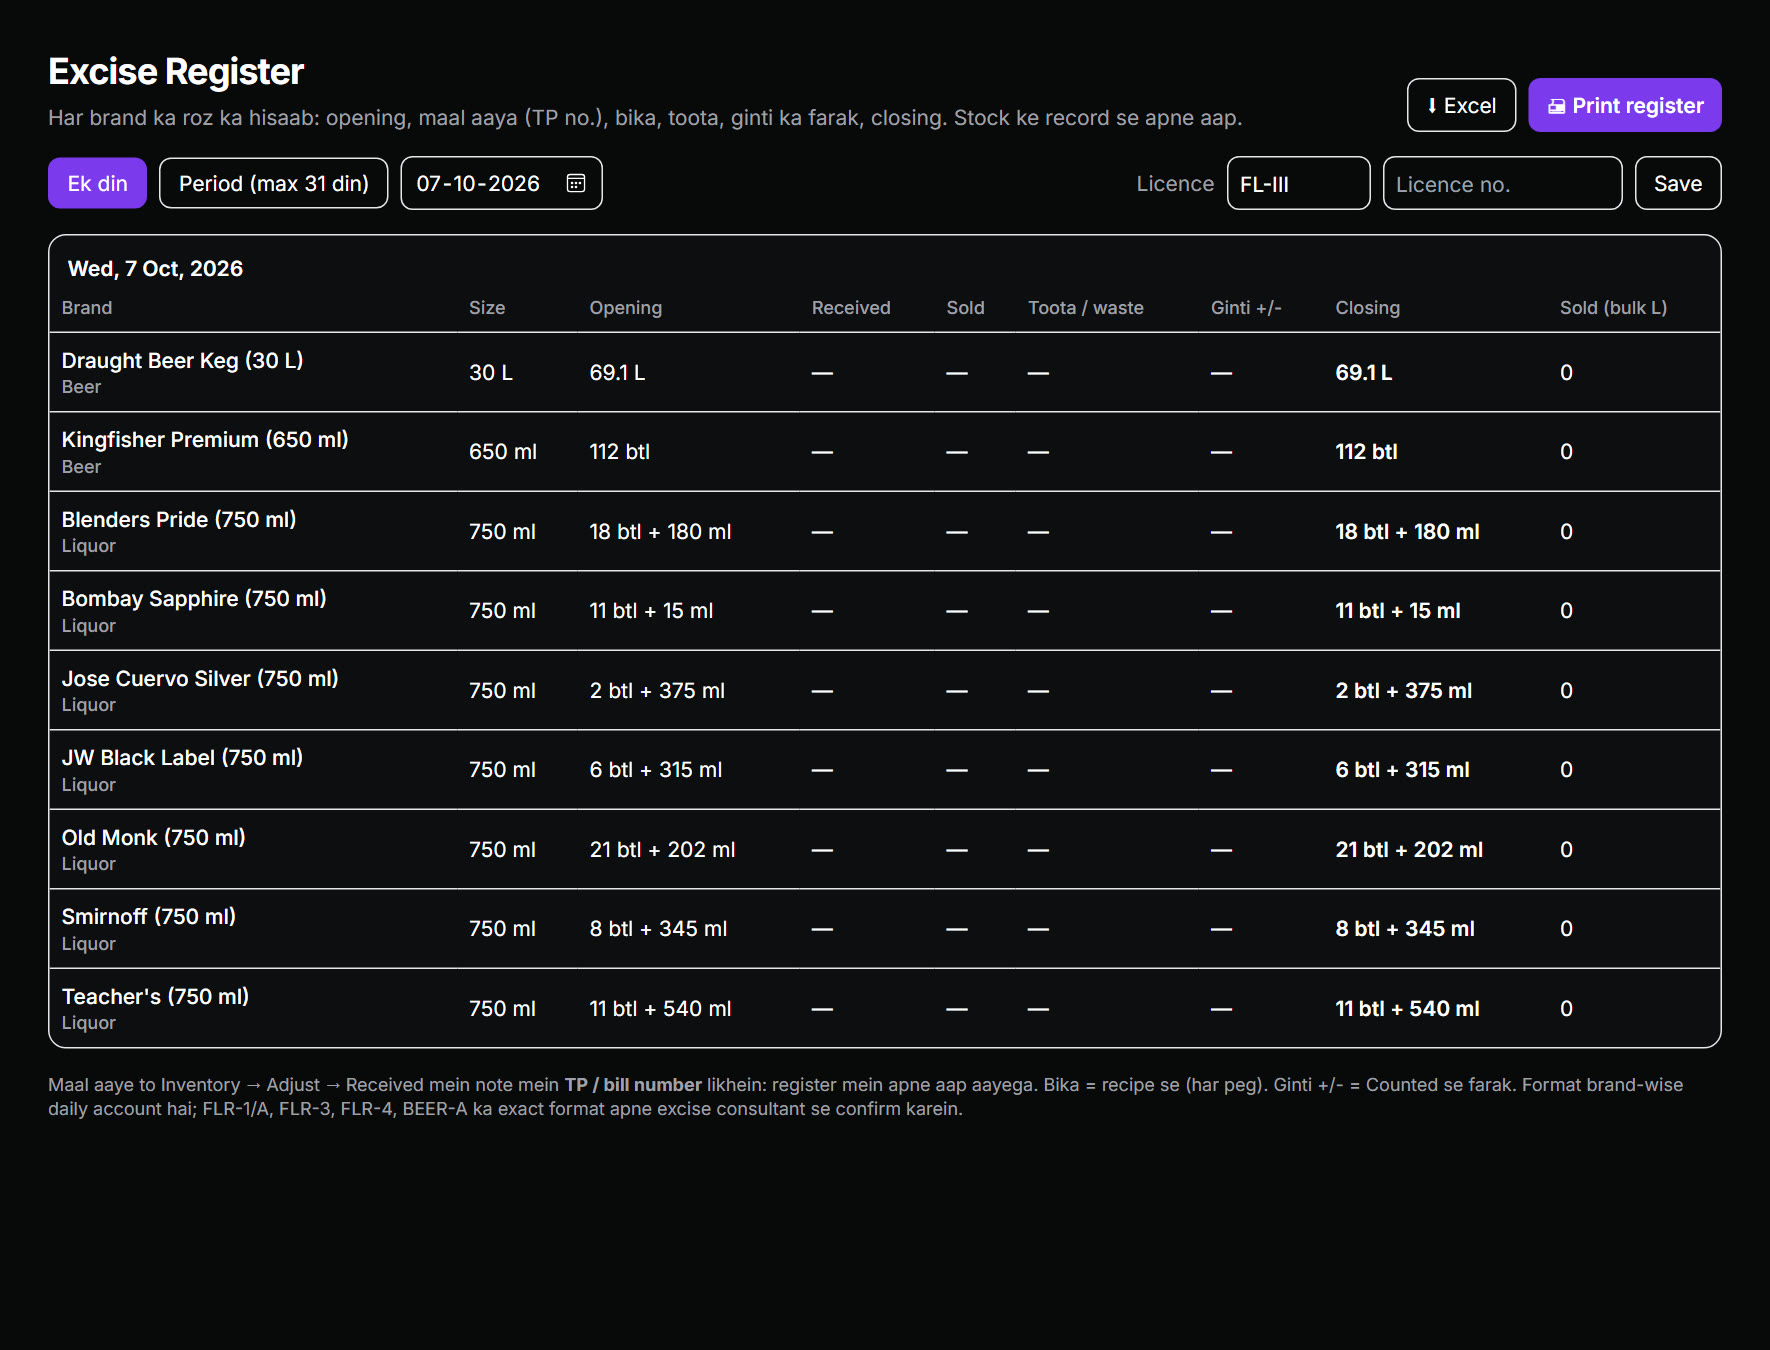Click the Print register button
1770x1350 pixels.
click(1625, 105)
